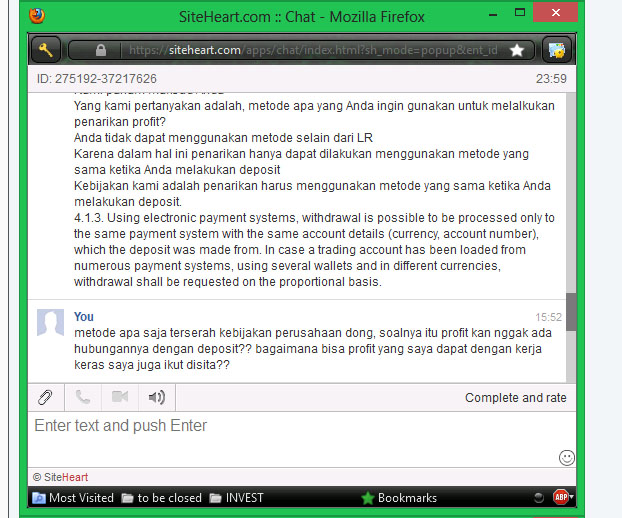Click the Firefox logo in title bar
Image resolution: width=622 pixels, height=518 pixels.
pos(37,16)
